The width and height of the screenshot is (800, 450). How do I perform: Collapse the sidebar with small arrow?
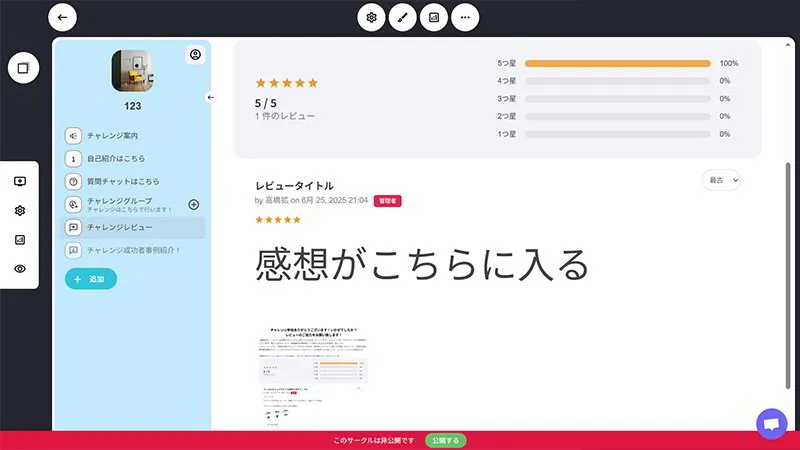(x=210, y=97)
